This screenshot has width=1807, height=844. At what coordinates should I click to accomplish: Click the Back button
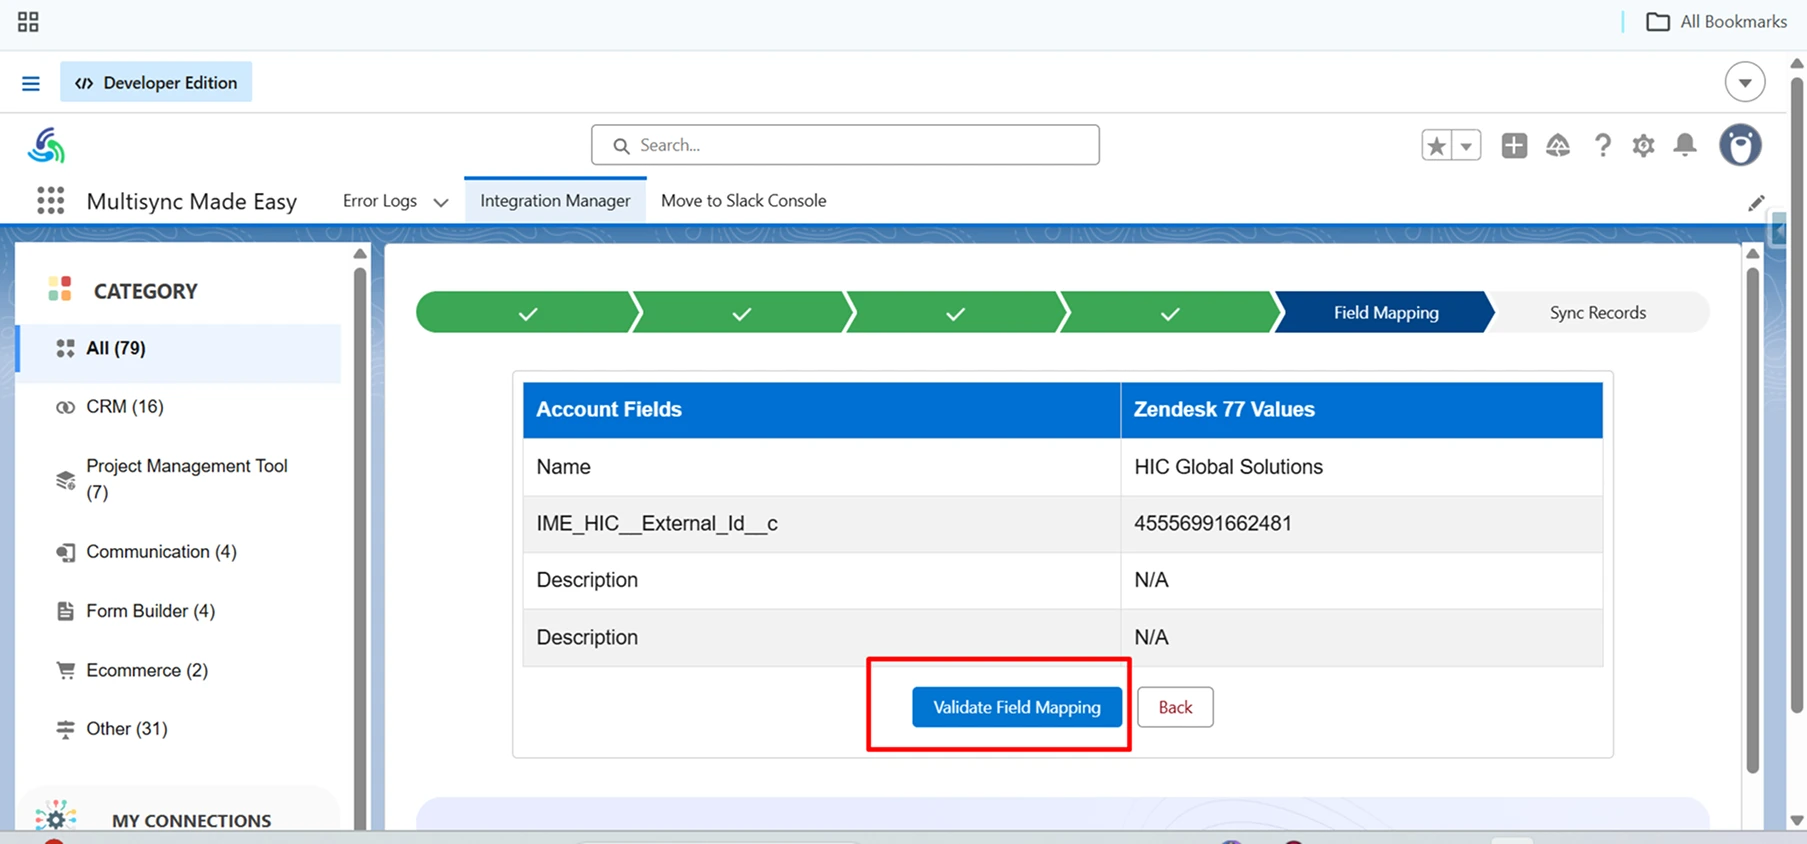coord(1175,707)
